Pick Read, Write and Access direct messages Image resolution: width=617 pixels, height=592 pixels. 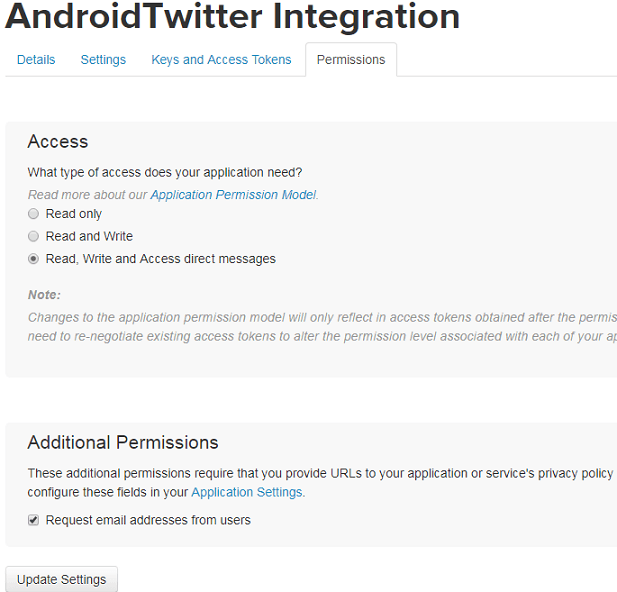coord(34,259)
